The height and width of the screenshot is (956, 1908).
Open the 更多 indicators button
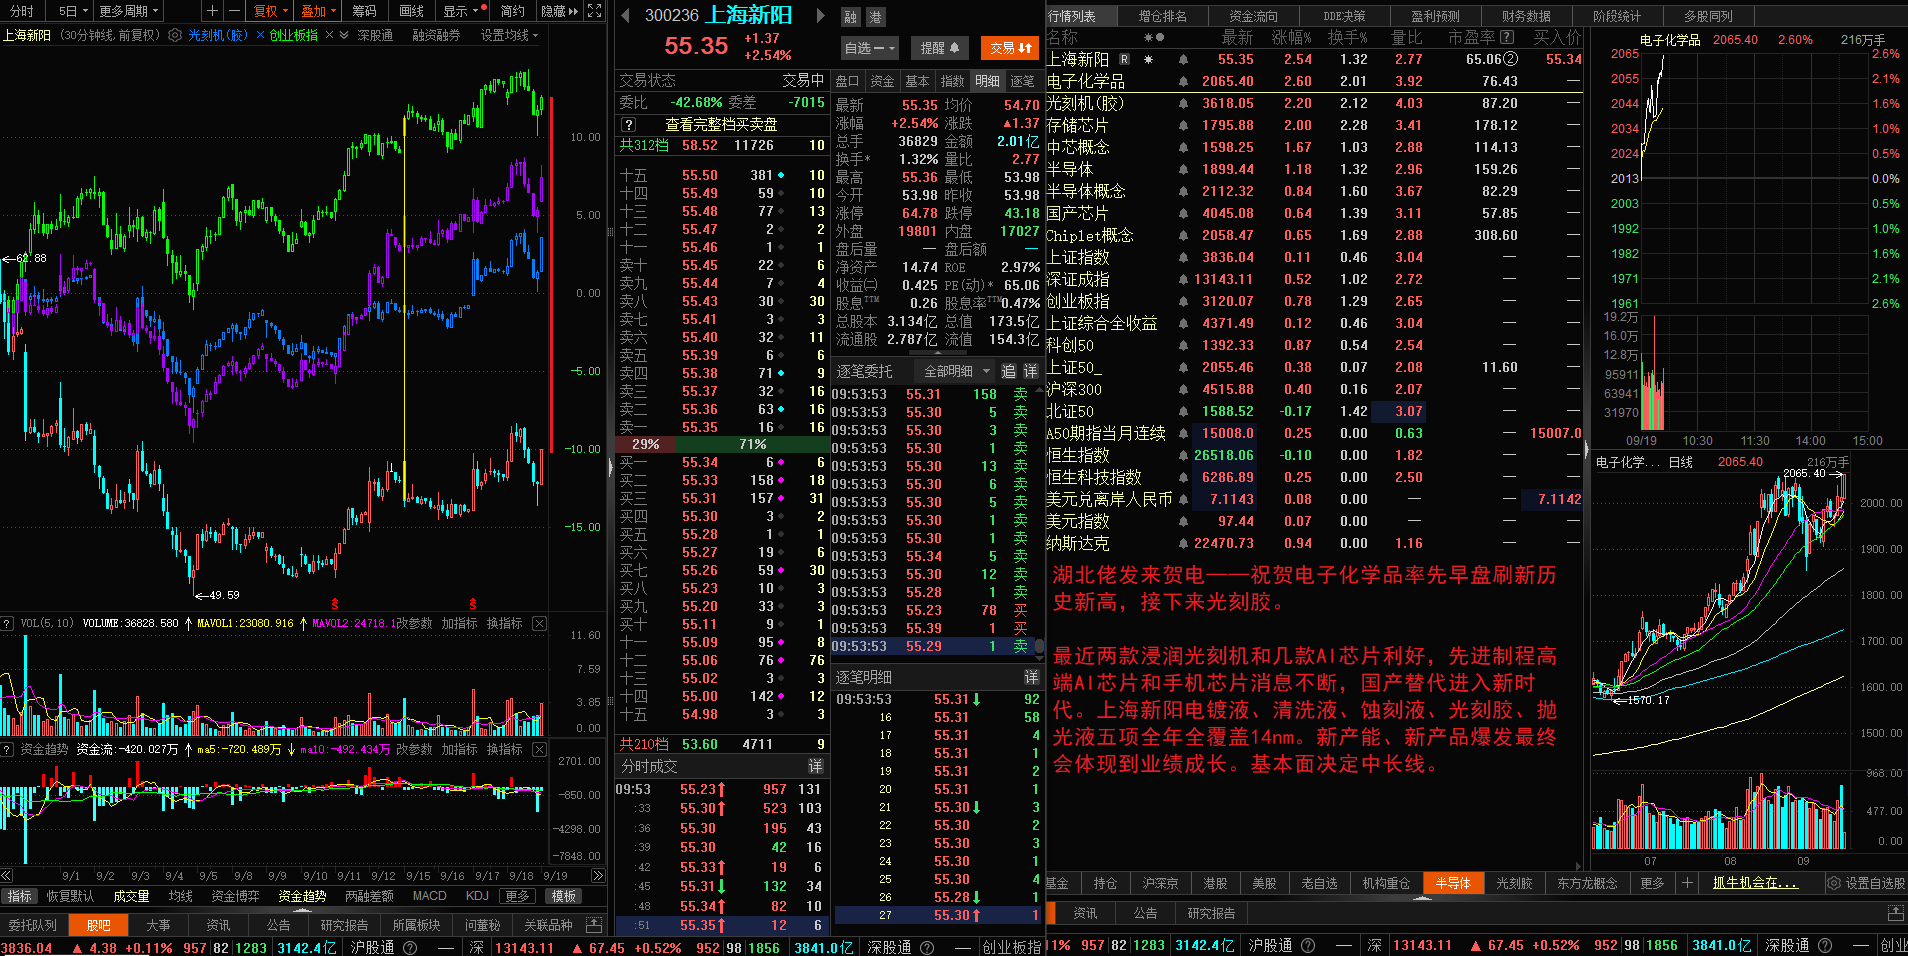point(517,896)
